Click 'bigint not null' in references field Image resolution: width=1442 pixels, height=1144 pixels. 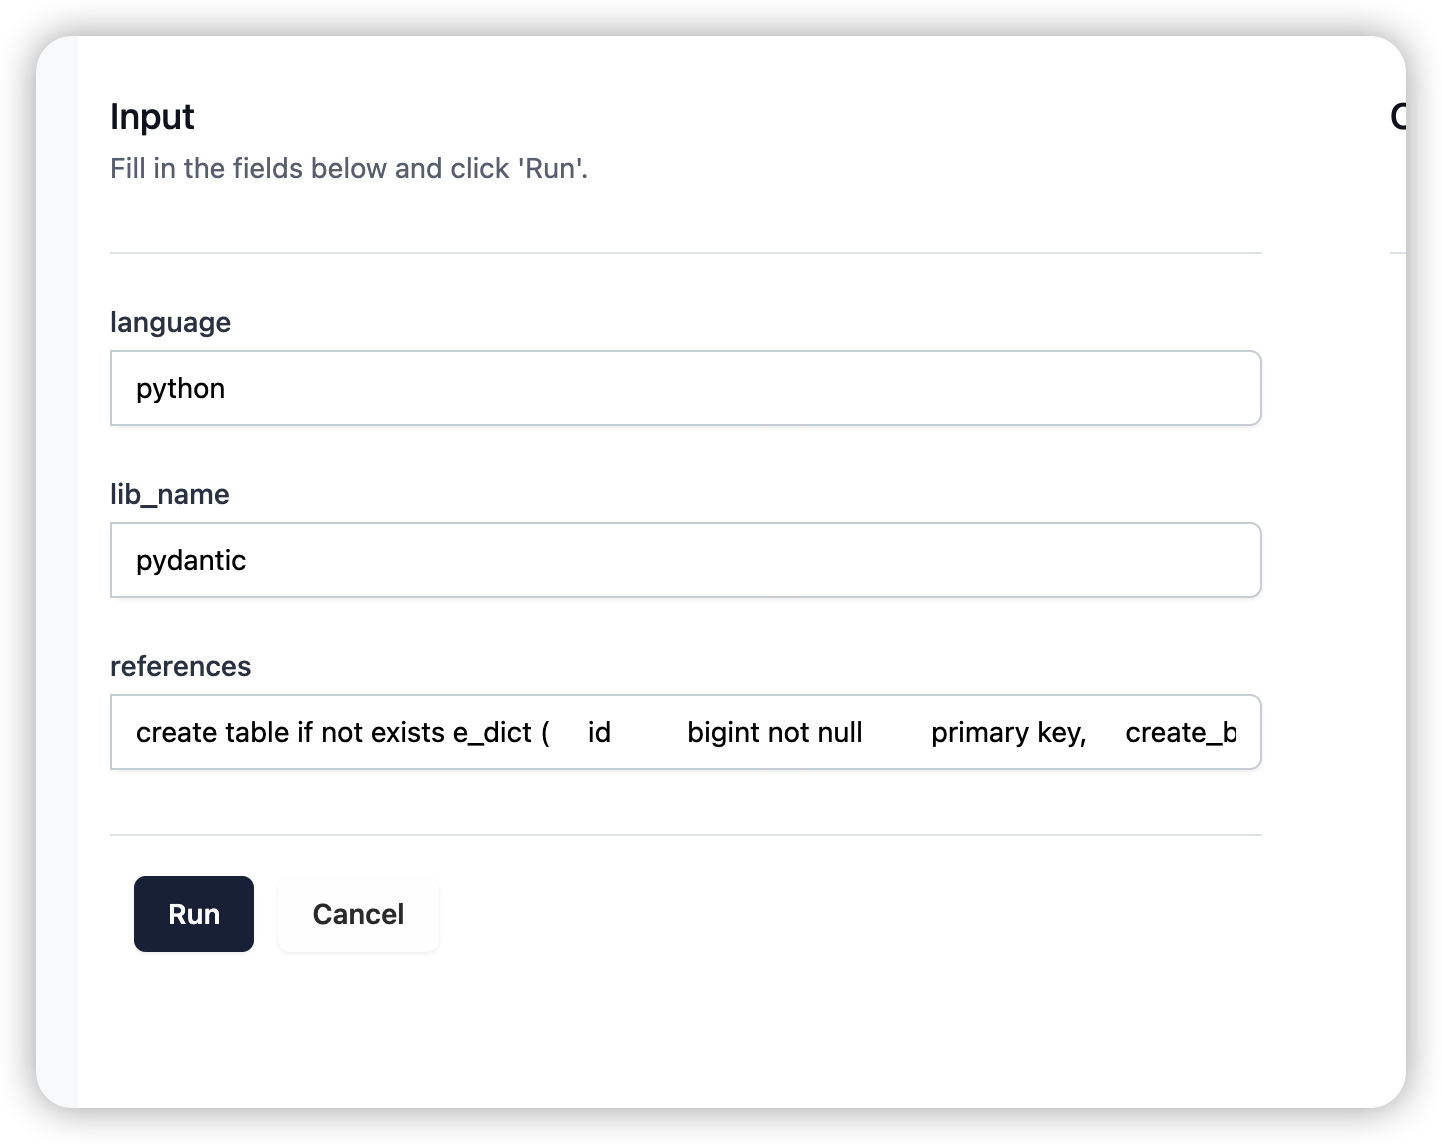[774, 732]
